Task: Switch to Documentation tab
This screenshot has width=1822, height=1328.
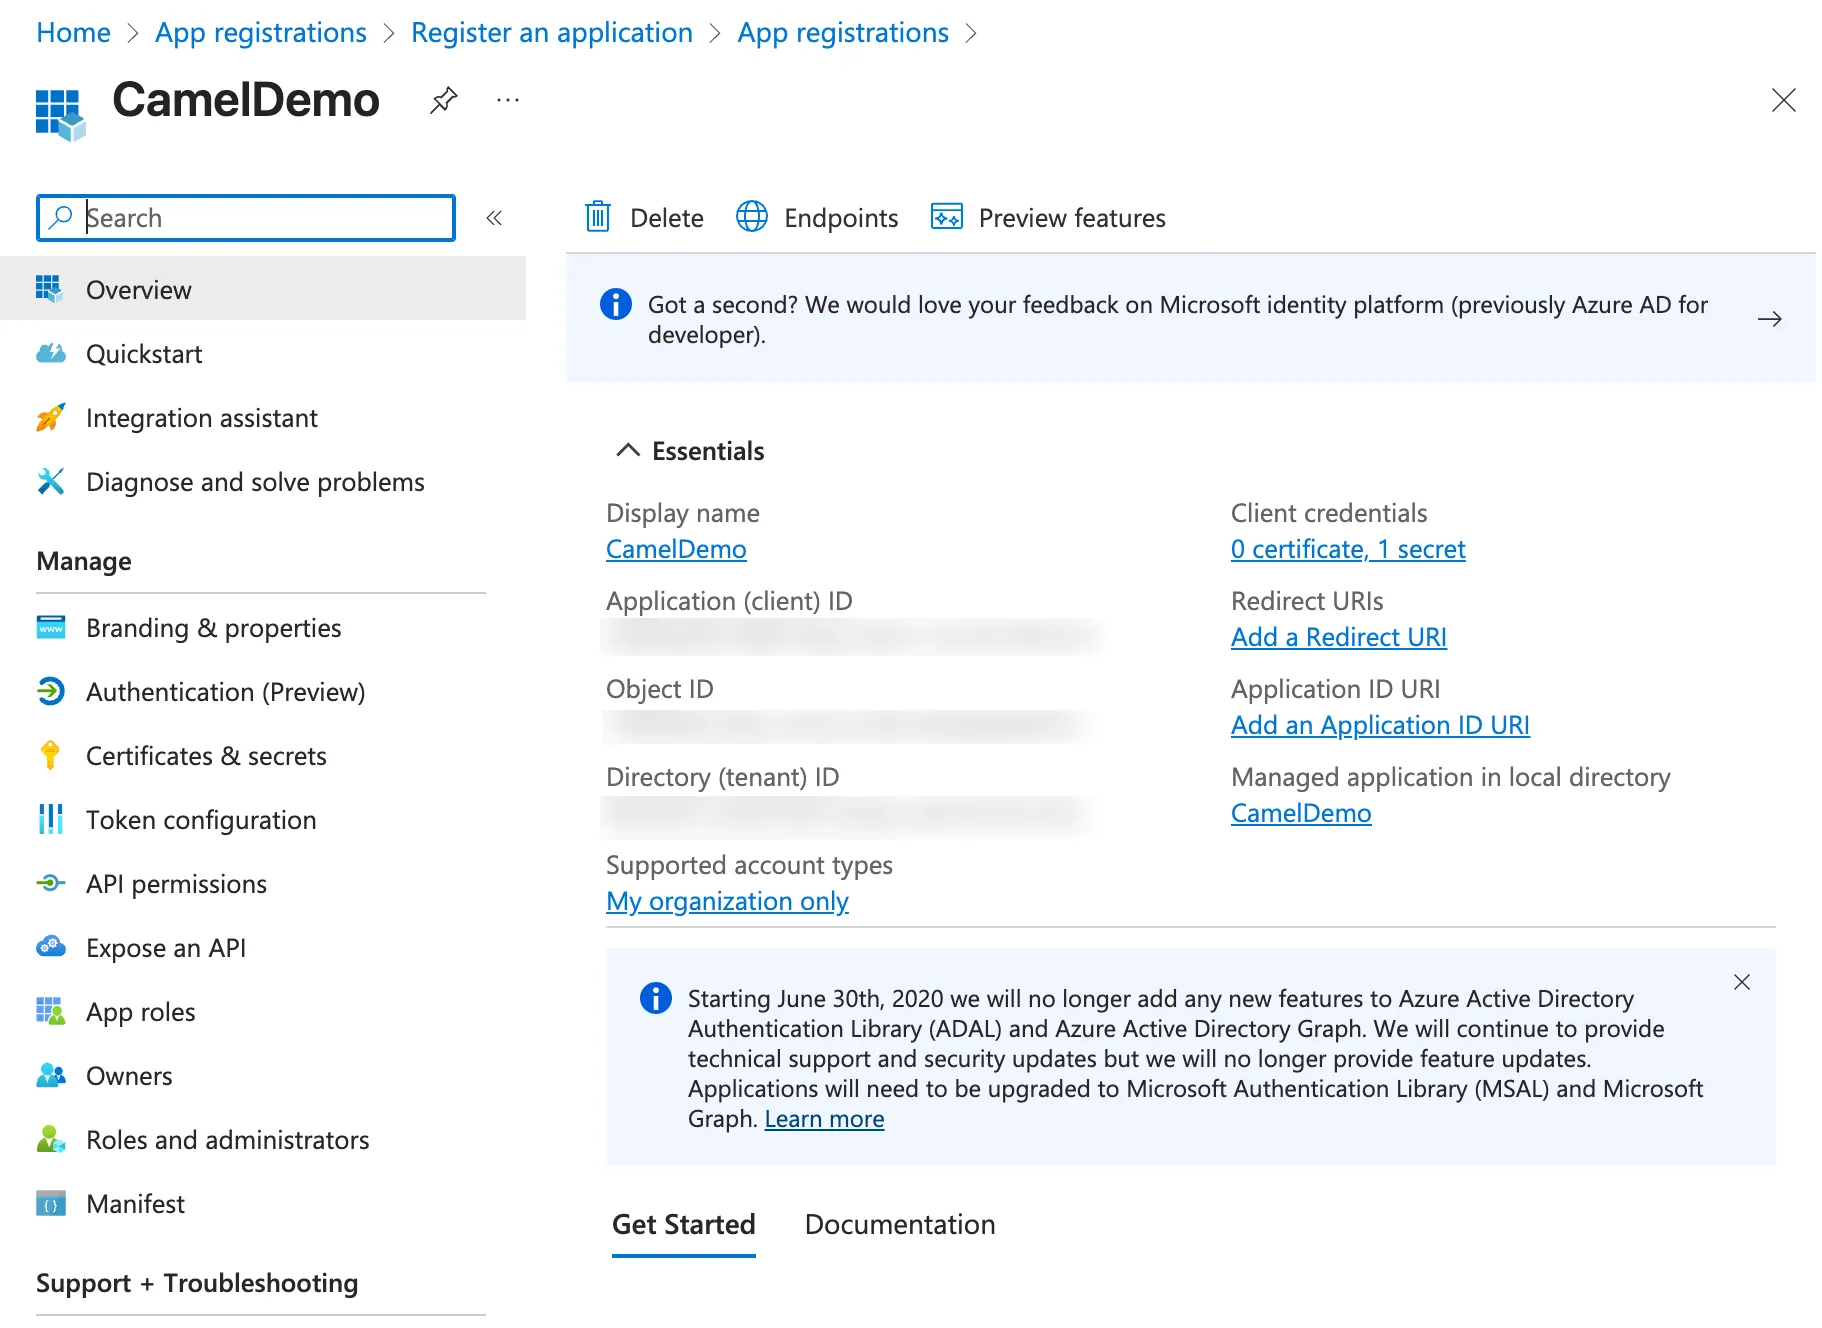Action: click(x=900, y=1225)
